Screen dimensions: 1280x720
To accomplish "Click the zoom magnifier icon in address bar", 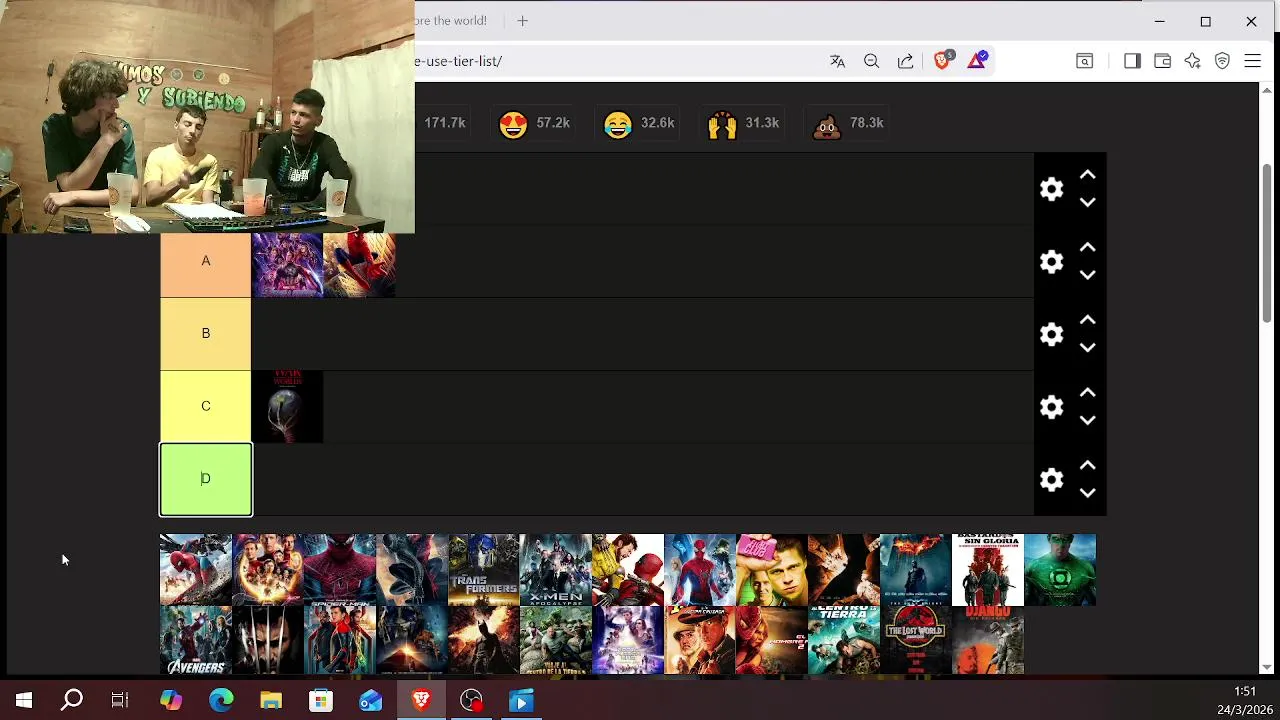I will point(871,61).
